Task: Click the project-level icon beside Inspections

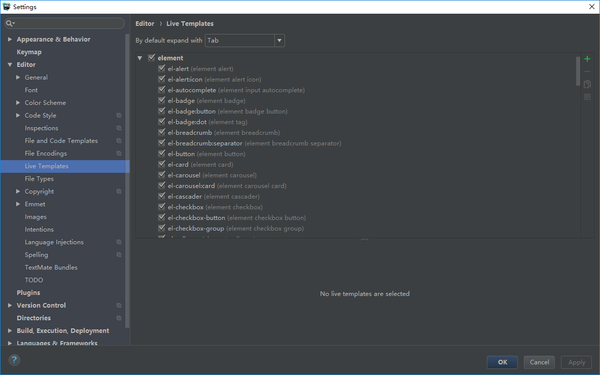Action: pyautogui.click(x=119, y=128)
